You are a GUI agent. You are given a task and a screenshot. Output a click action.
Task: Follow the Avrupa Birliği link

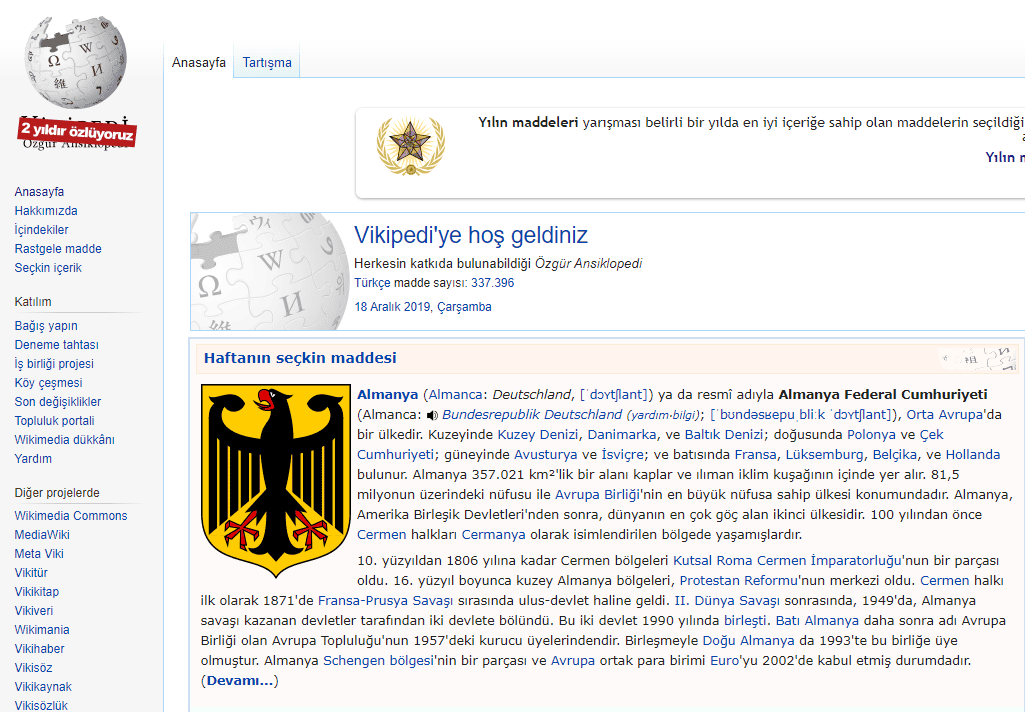(x=597, y=495)
